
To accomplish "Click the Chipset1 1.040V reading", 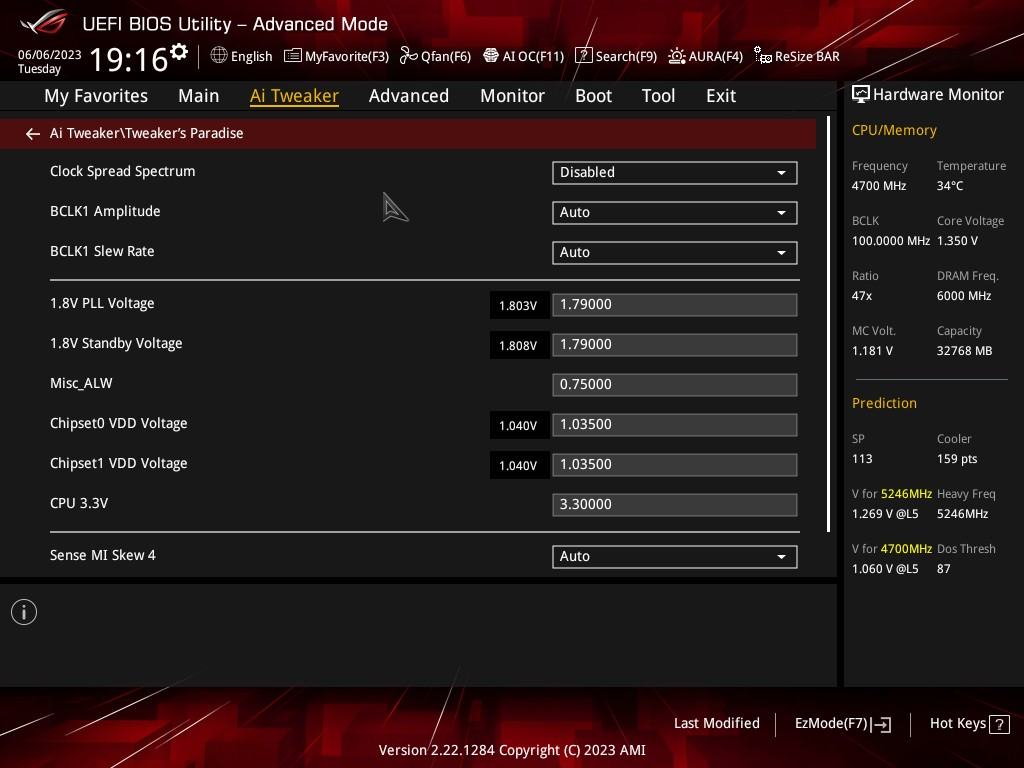I will click(x=518, y=466).
